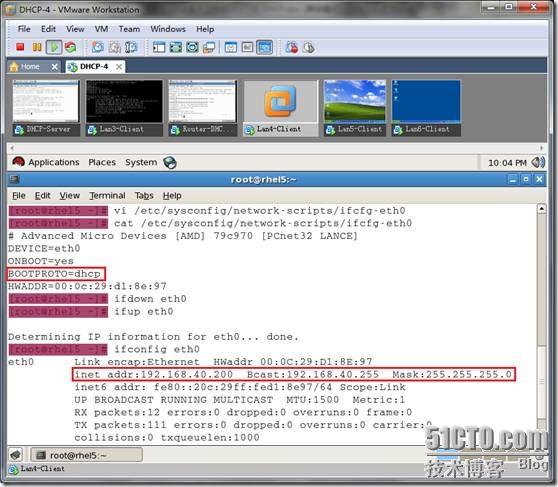Reset the virtual machine with the red-green arrow icon
Image resolution: width=558 pixels, height=487 pixels.
pyautogui.click(x=71, y=47)
